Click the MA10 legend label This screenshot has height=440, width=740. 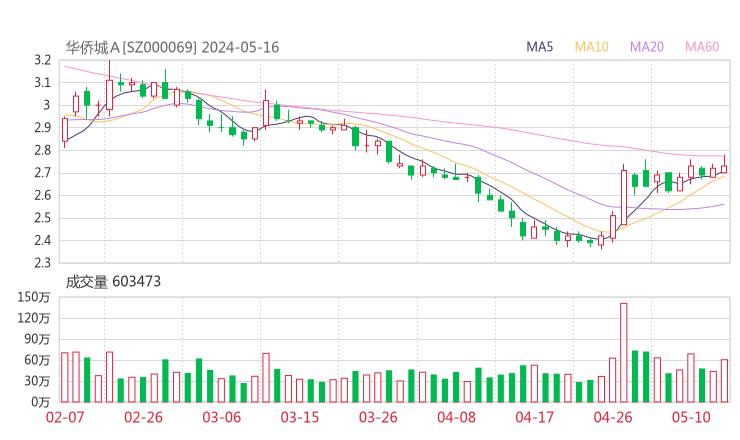[x=591, y=47]
